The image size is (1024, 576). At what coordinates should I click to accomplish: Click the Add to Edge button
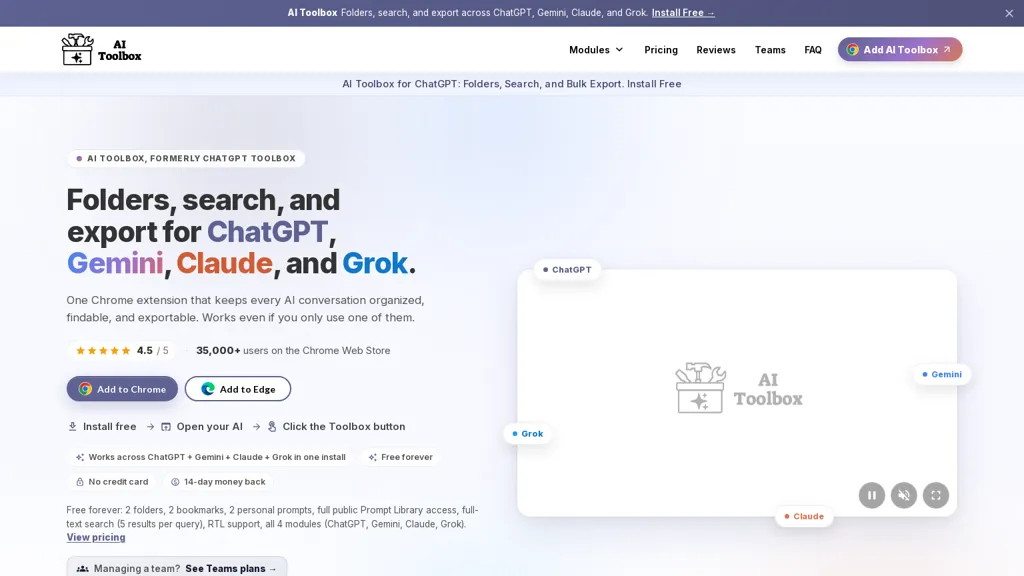(x=238, y=389)
